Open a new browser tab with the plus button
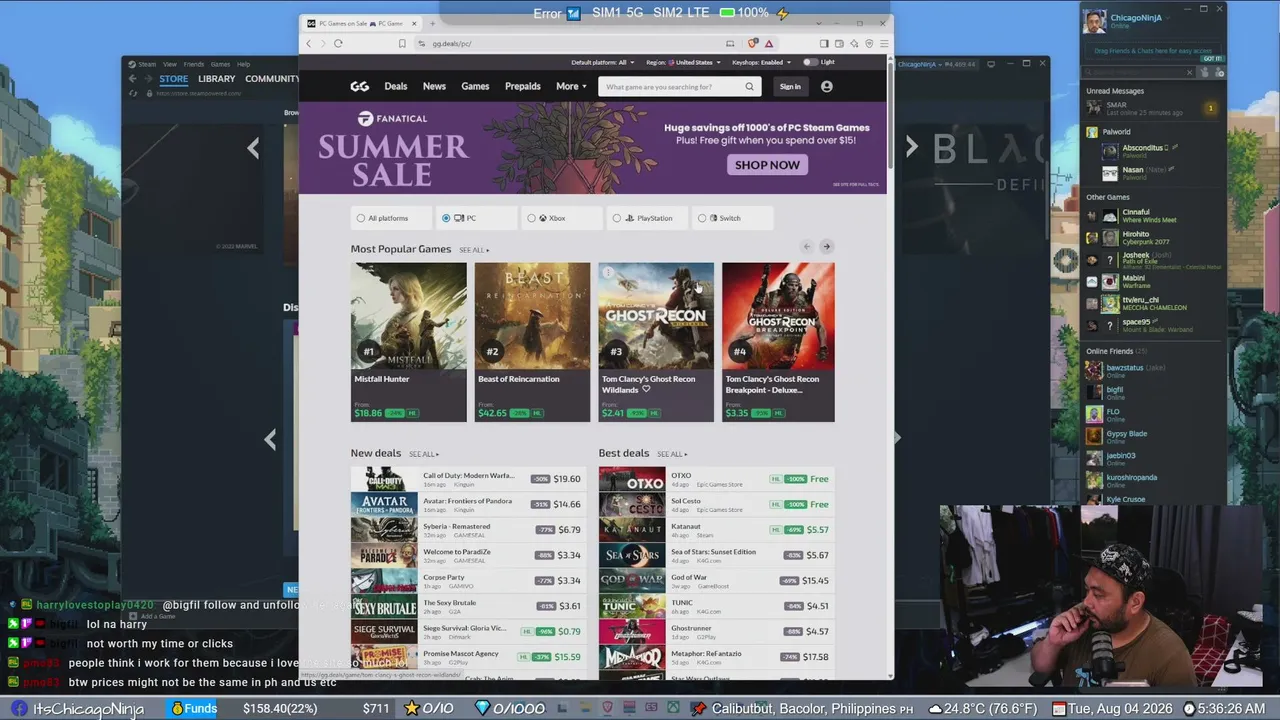 point(433,23)
